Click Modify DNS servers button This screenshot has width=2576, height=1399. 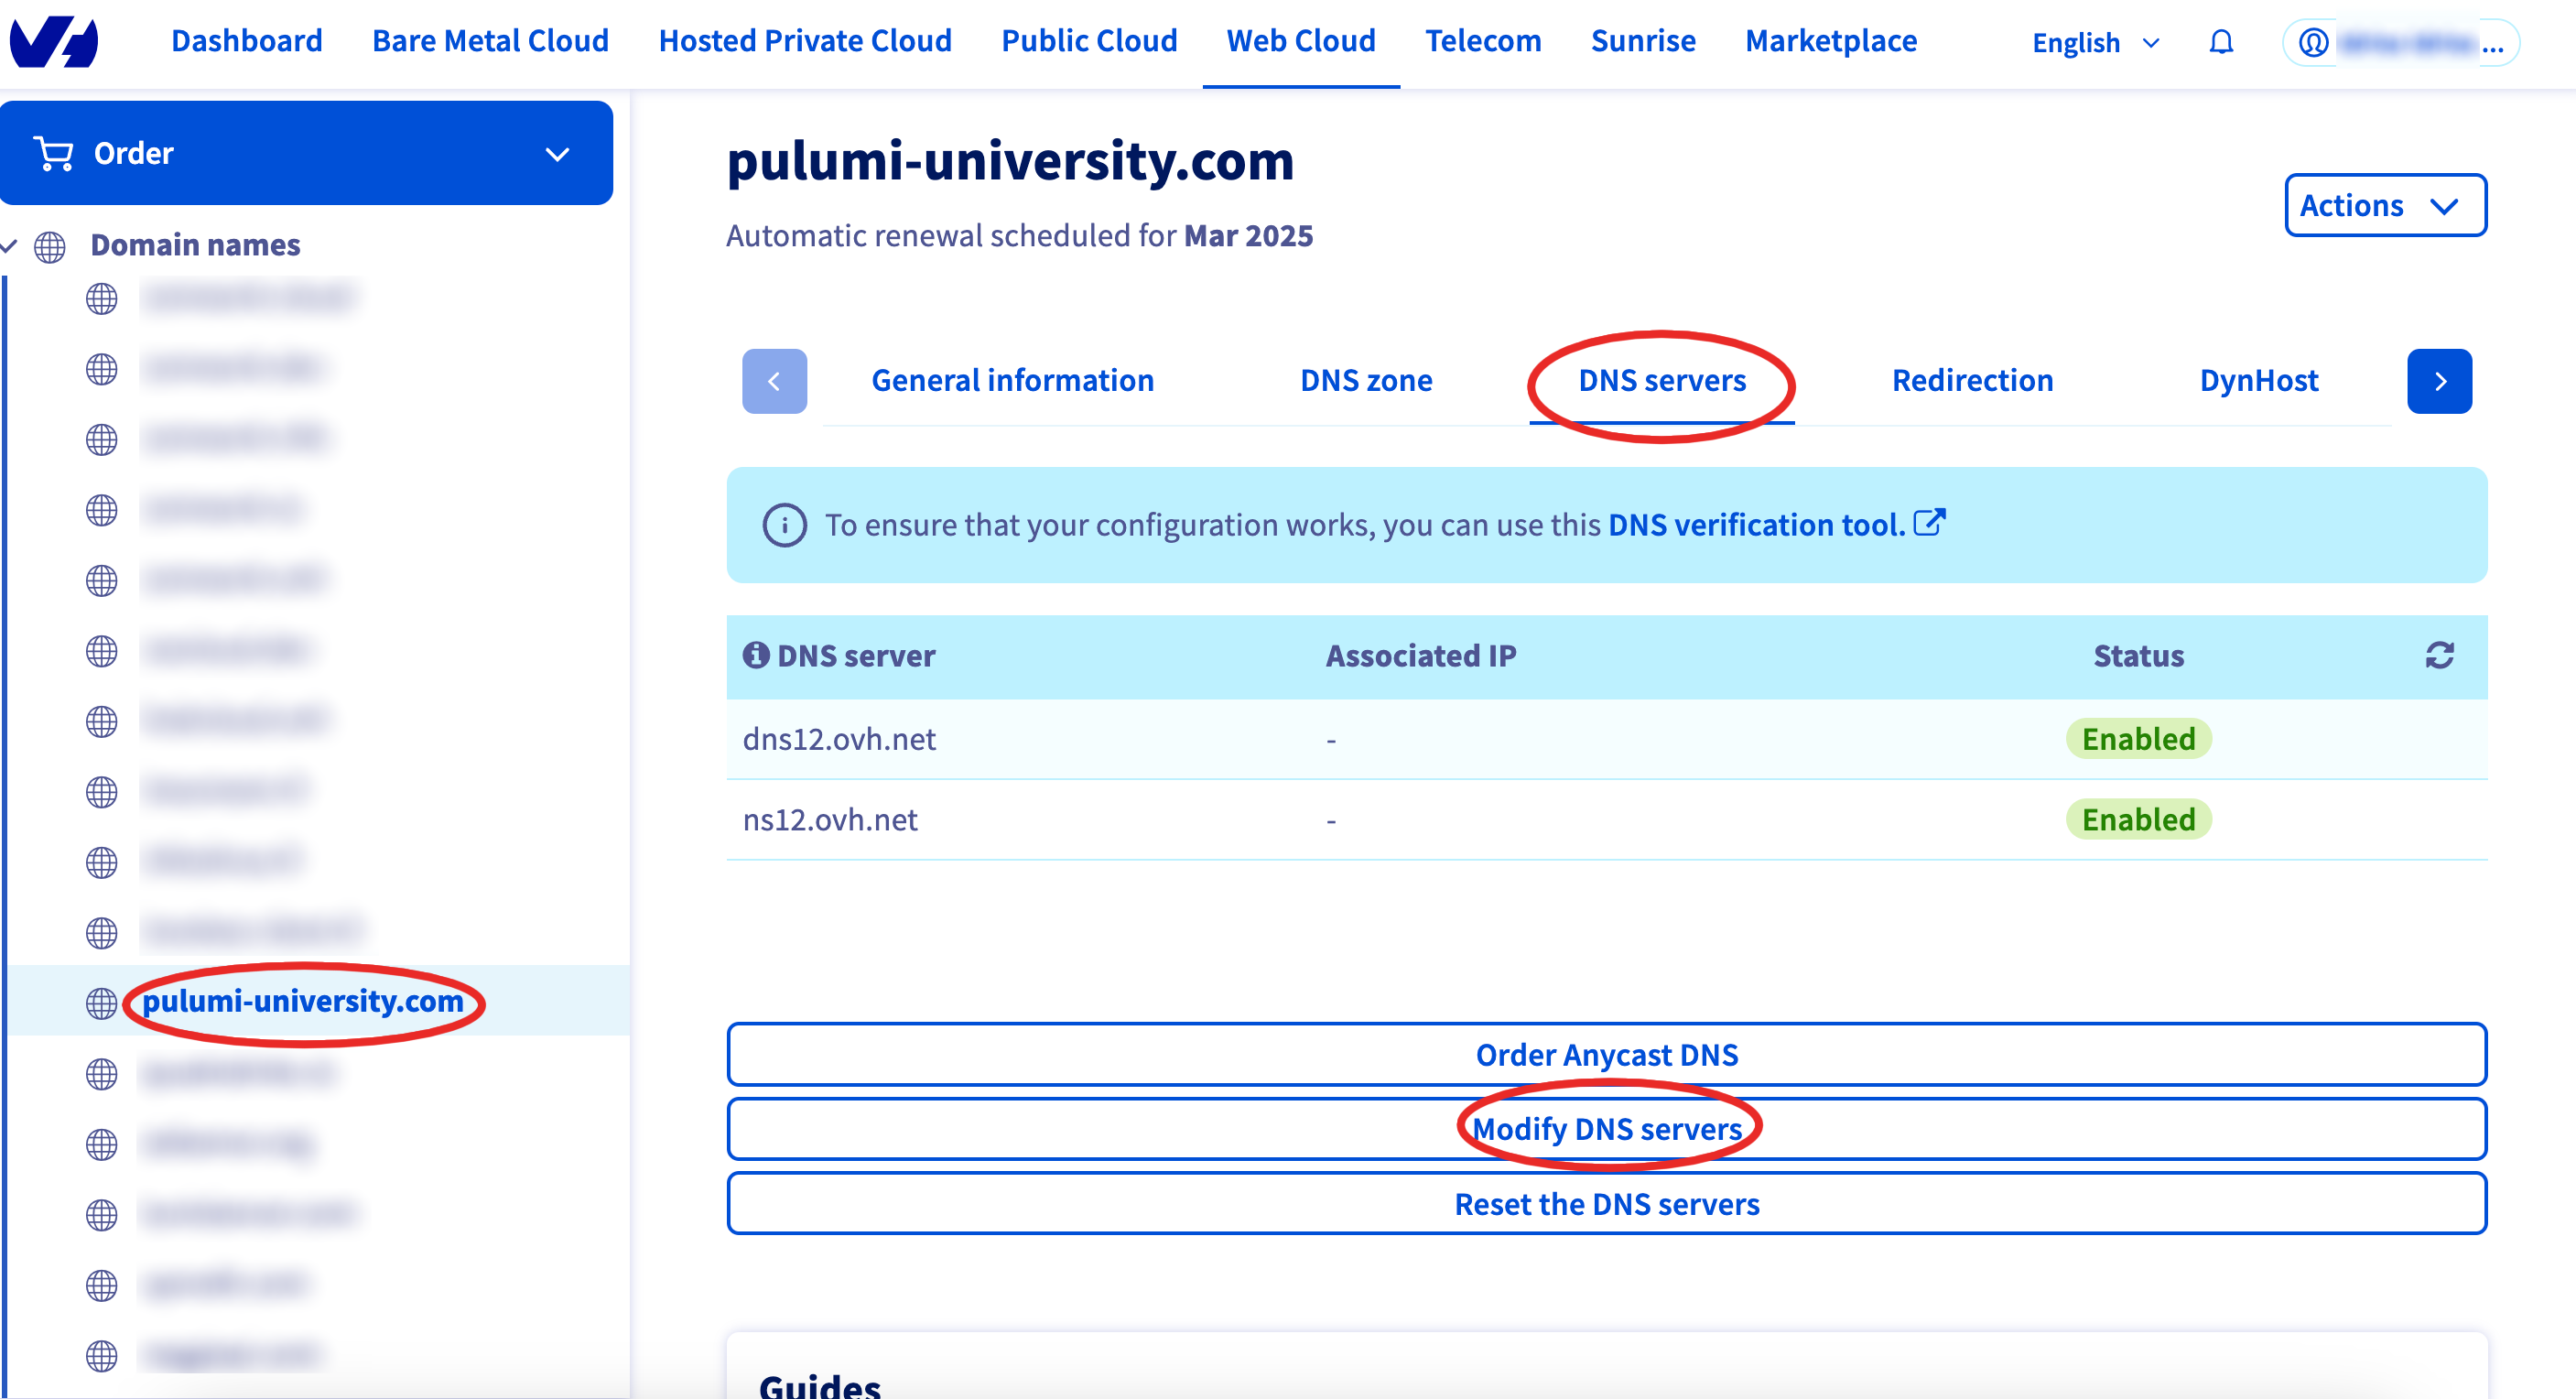click(x=1605, y=1129)
